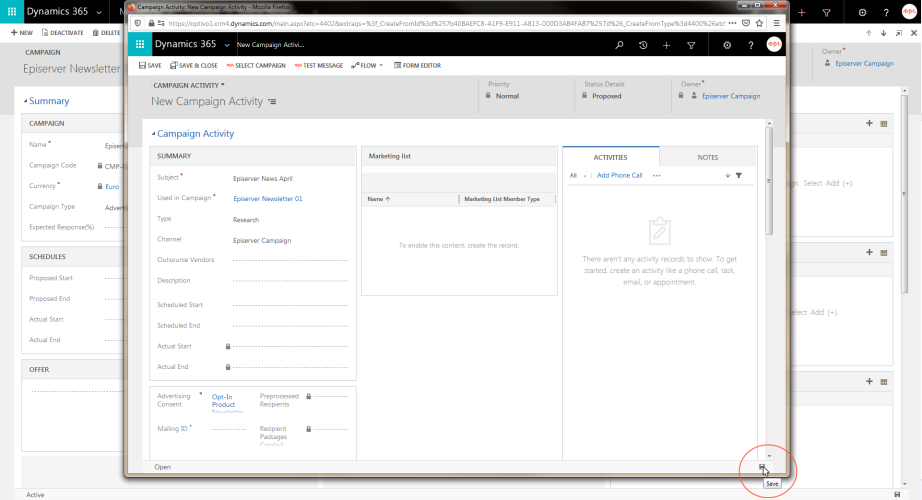
Task: Click the Description field
Action: pyautogui.click(x=290, y=281)
